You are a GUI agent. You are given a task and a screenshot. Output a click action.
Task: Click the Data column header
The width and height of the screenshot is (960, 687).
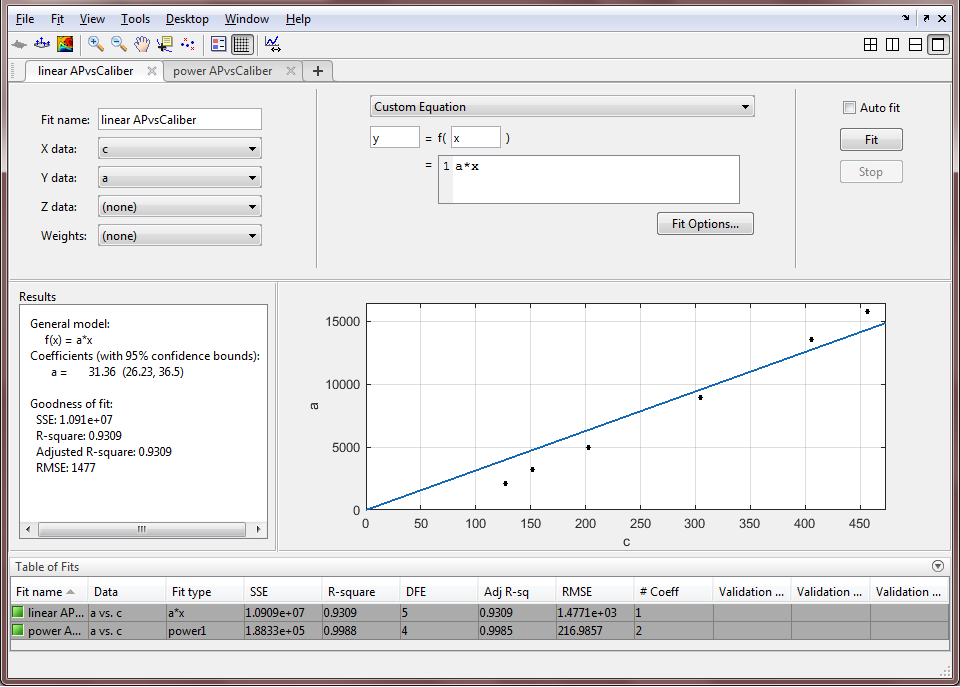tap(126, 591)
